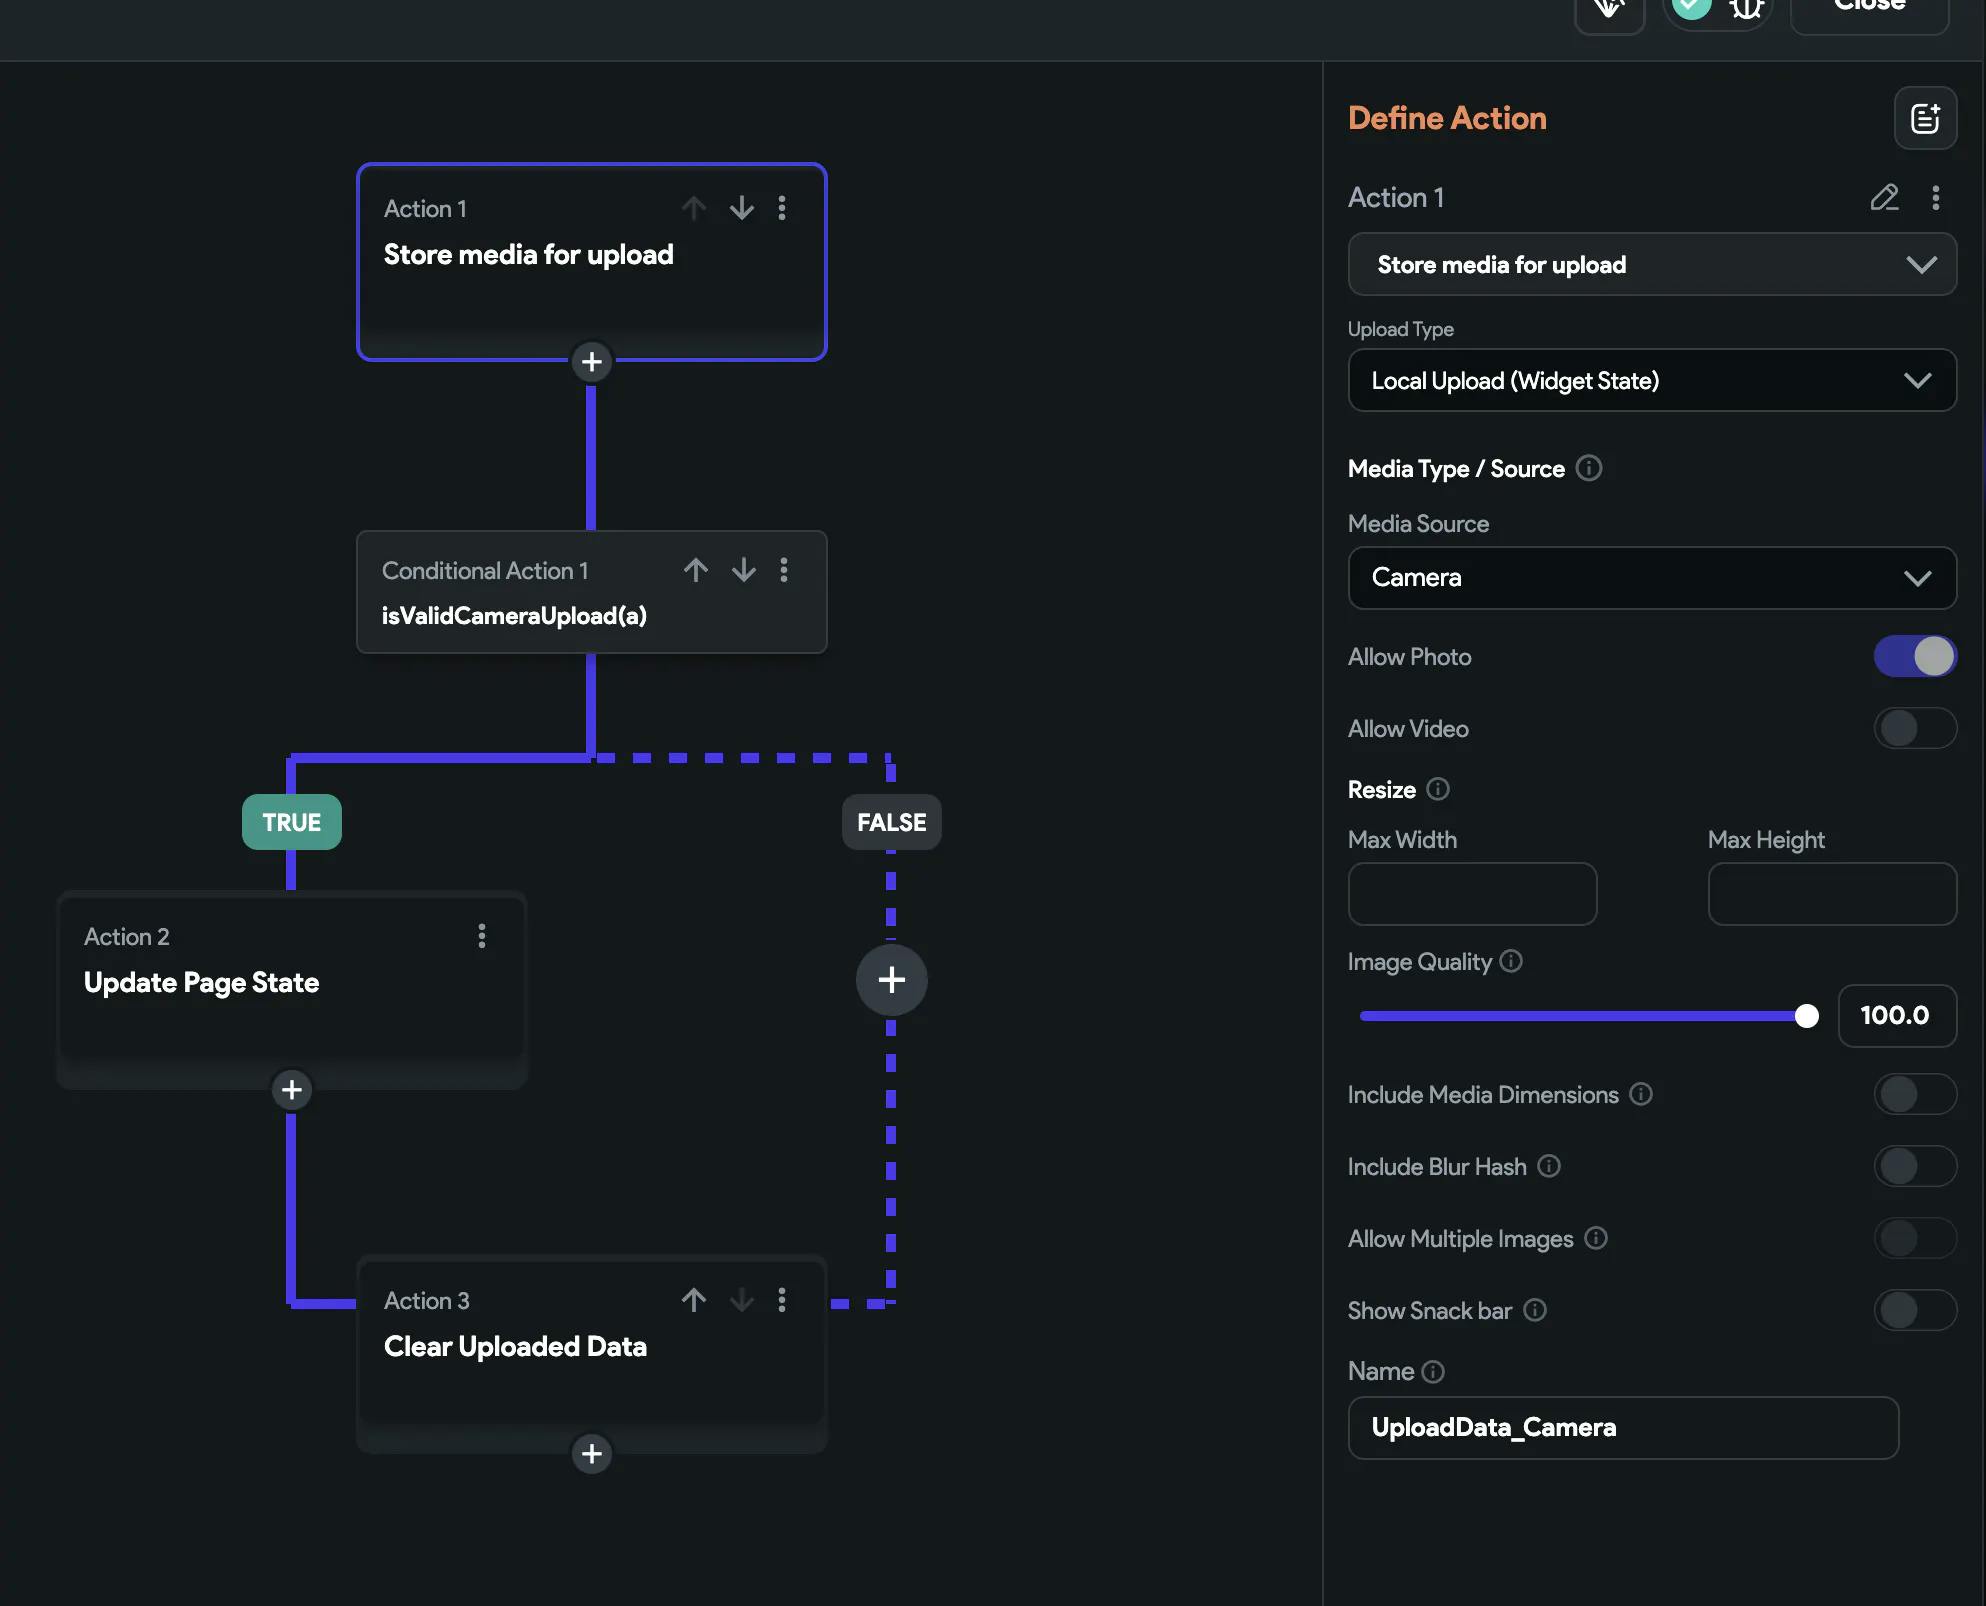Move Conditional Action 1 up with arrow

coord(696,570)
